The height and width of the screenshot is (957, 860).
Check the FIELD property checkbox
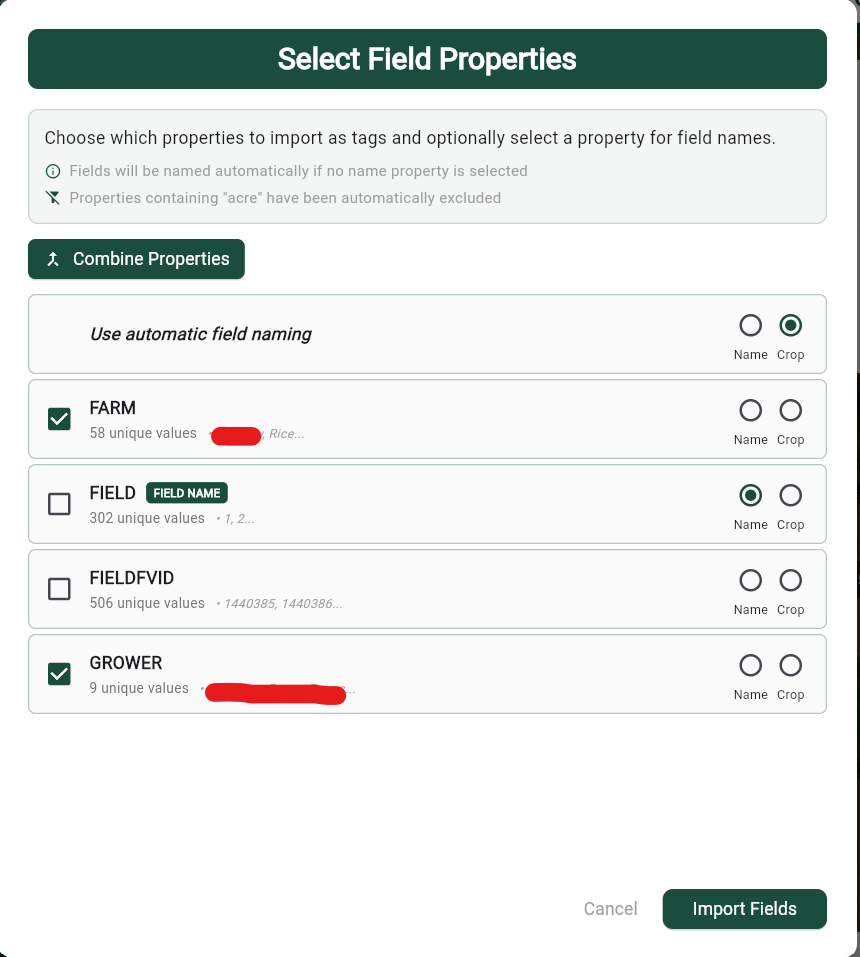pyautogui.click(x=59, y=504)
